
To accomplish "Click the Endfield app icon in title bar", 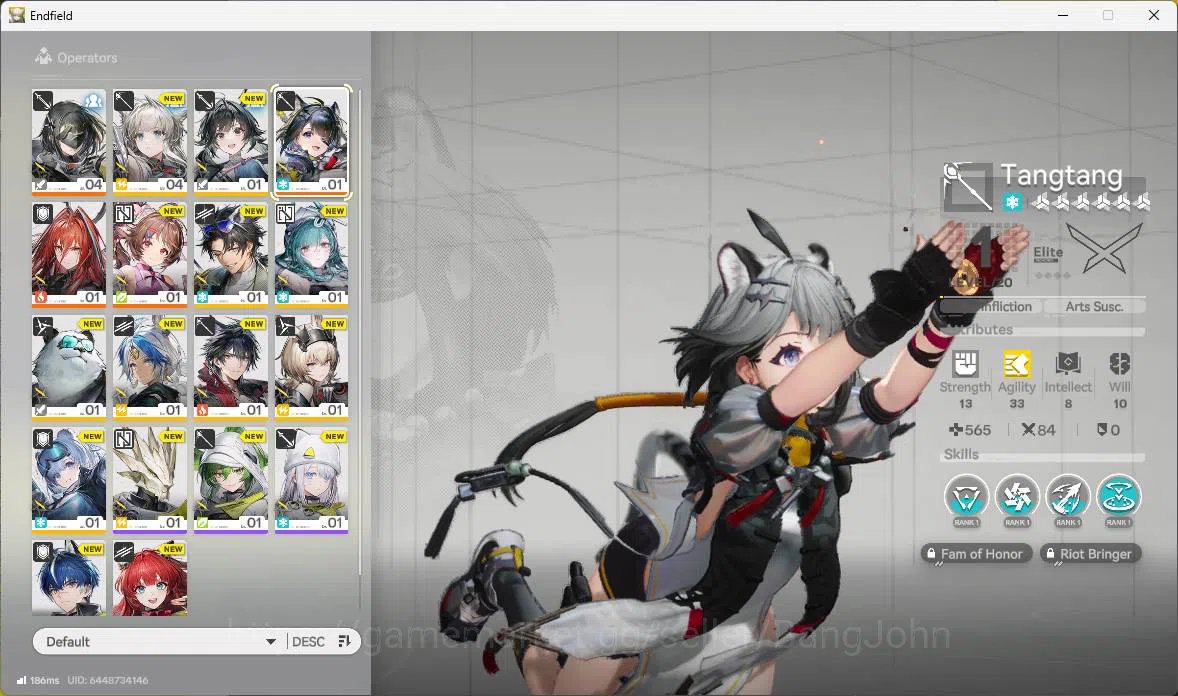I will (x=17, y=15).
